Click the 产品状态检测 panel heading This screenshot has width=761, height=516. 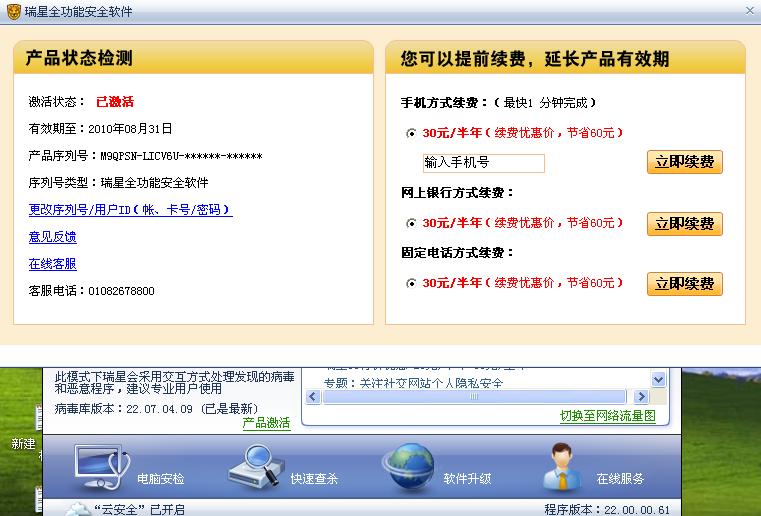point(79,58)
